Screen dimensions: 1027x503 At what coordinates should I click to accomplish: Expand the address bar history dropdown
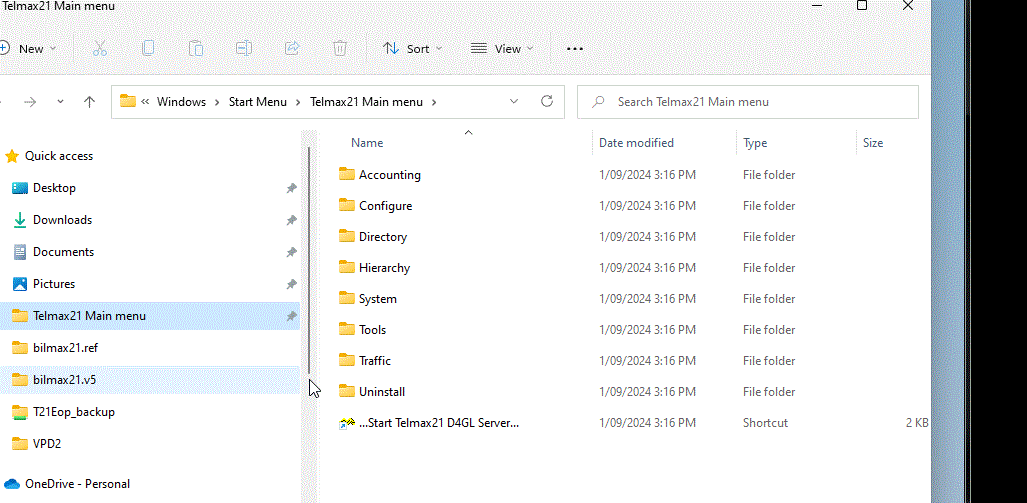(514, 102)
